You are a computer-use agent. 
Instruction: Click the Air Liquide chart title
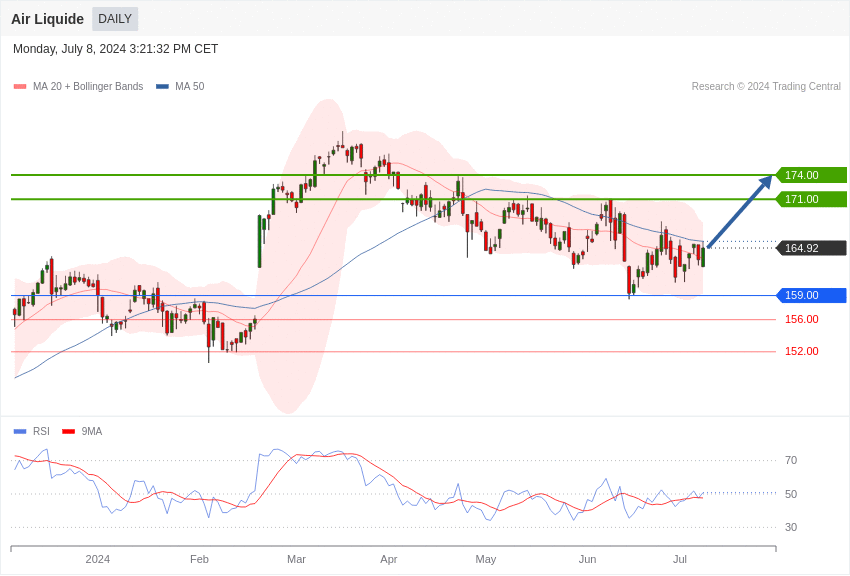pyautogui.click(x=47, y=19)
